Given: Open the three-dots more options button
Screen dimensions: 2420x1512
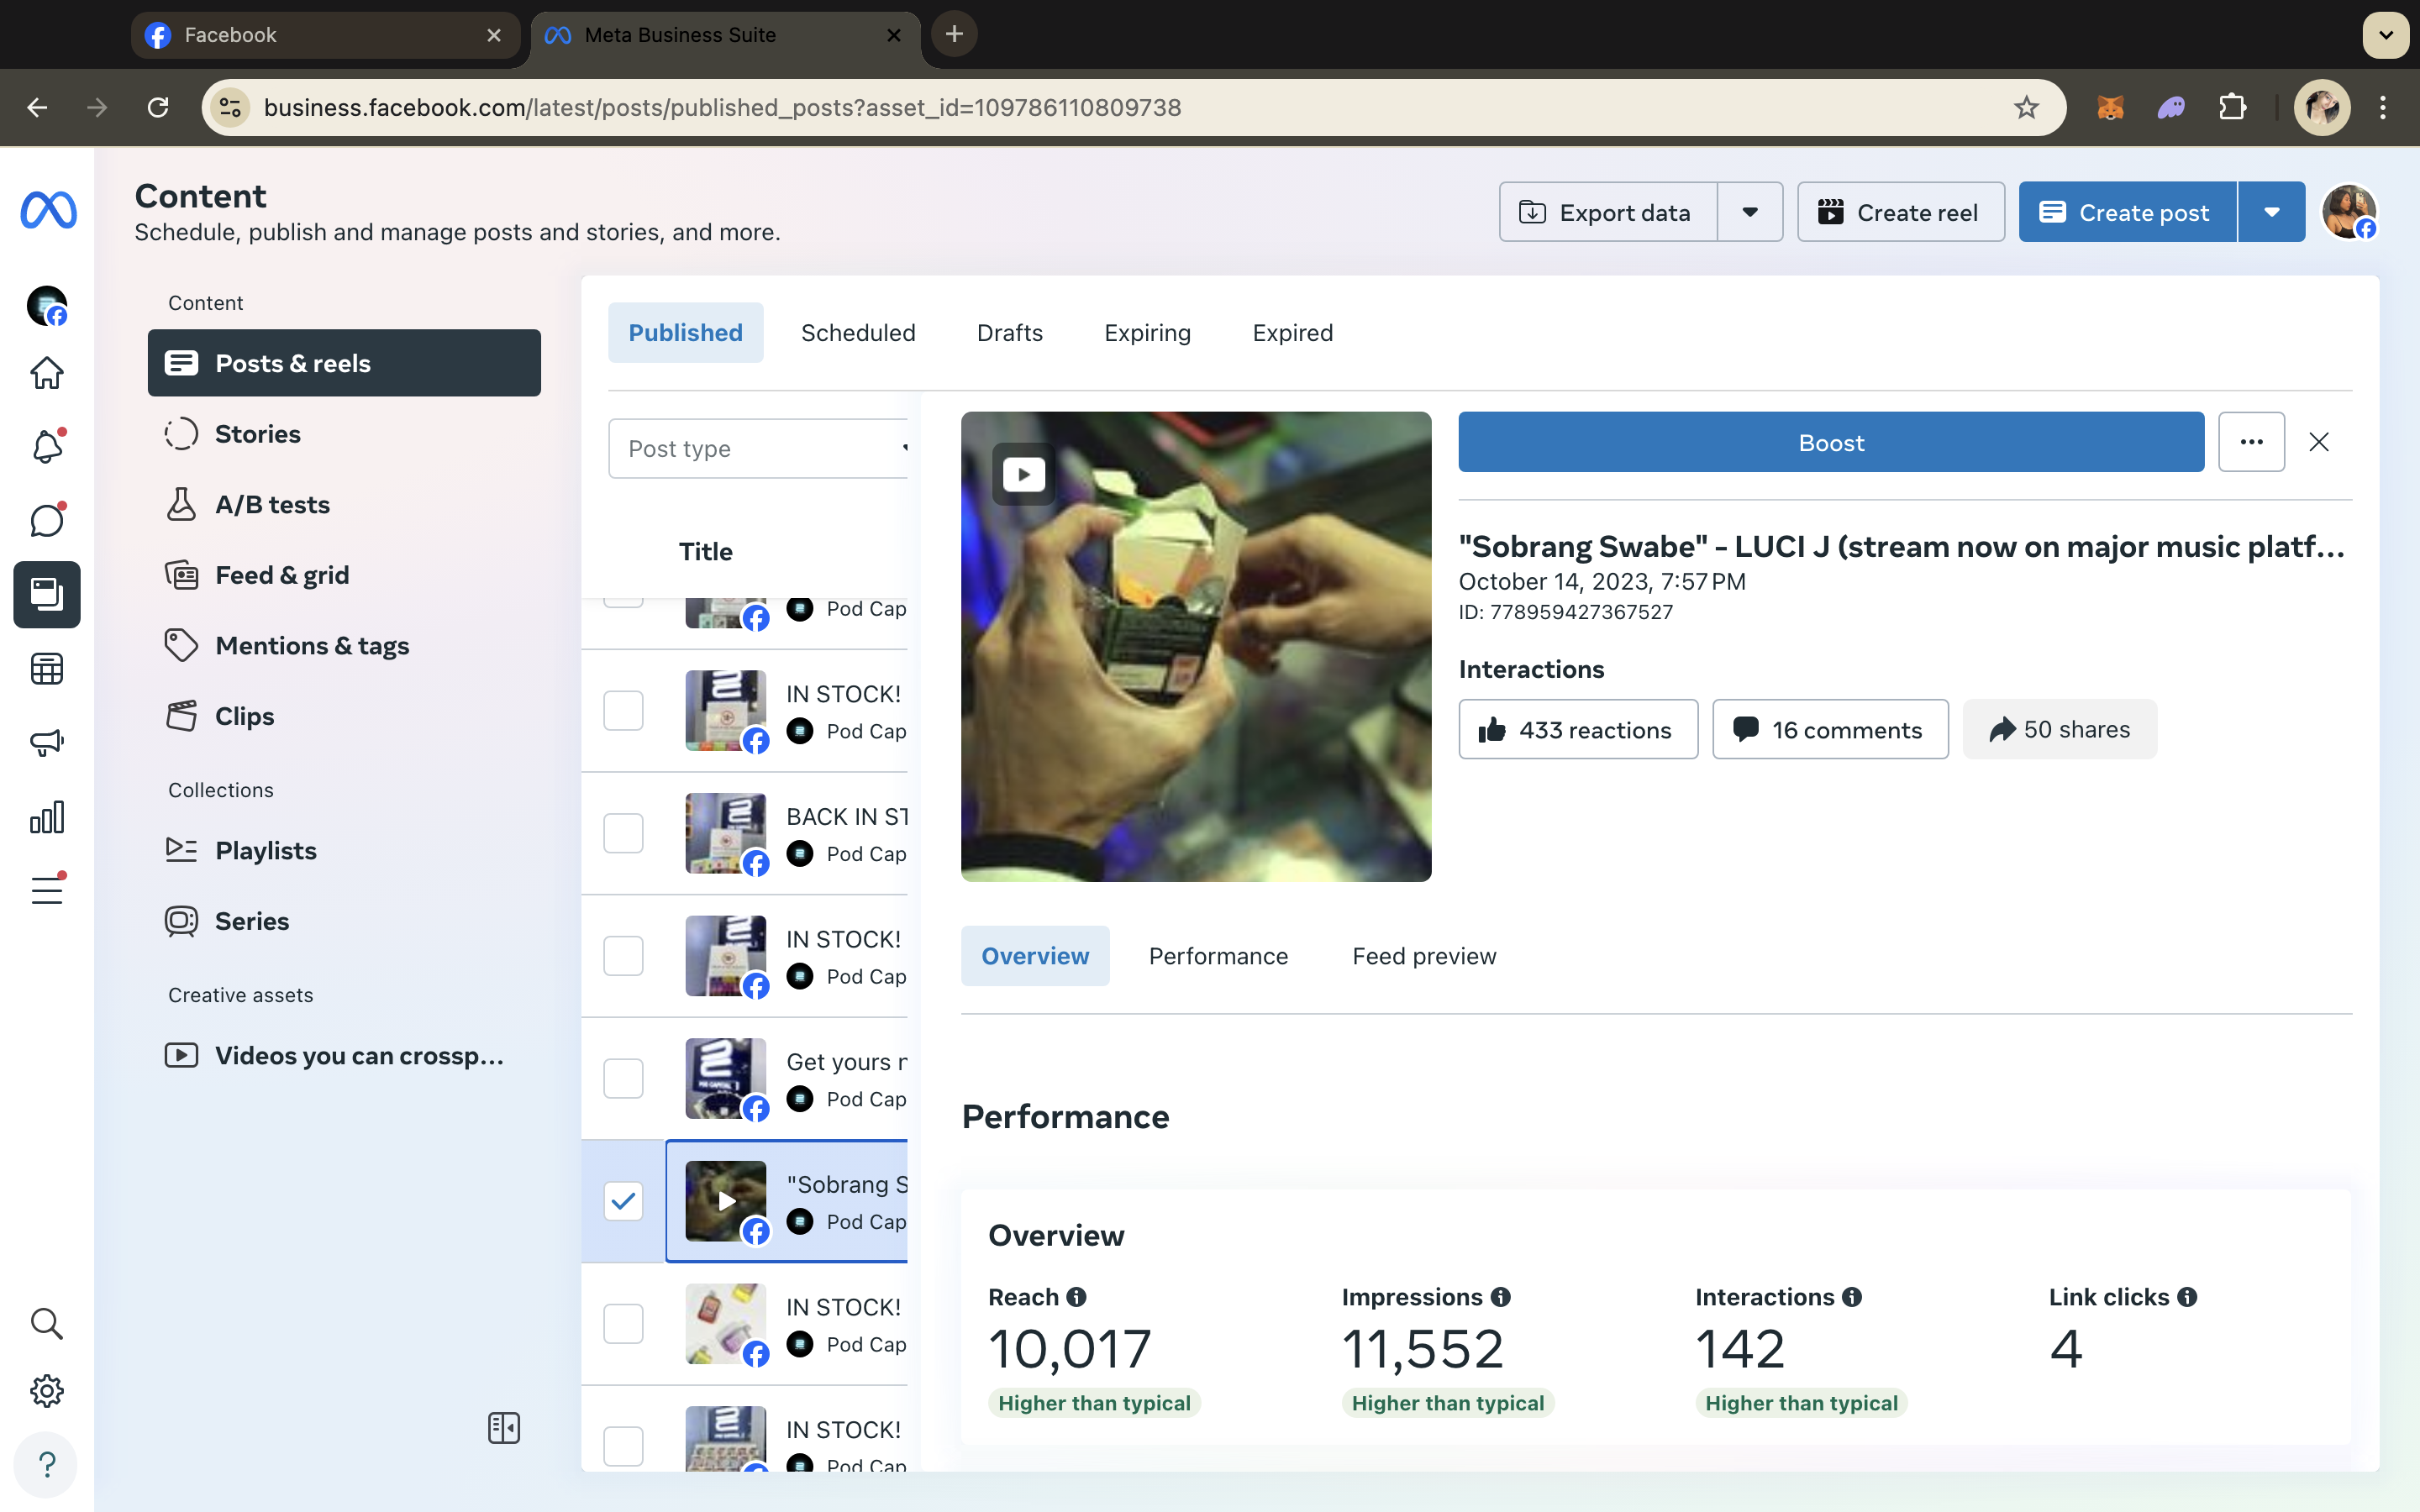Looking at the screenshot, I should (2251, 442).
